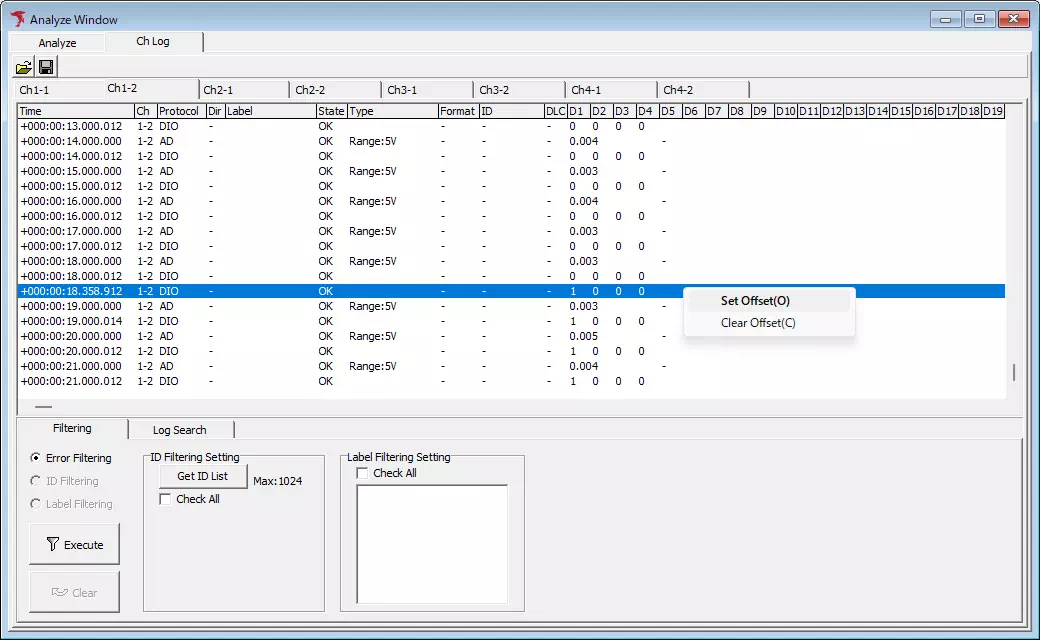Click inside the Label Filtering list box
The width and height of the screenshot is (1040, 640).
[432, 544]
